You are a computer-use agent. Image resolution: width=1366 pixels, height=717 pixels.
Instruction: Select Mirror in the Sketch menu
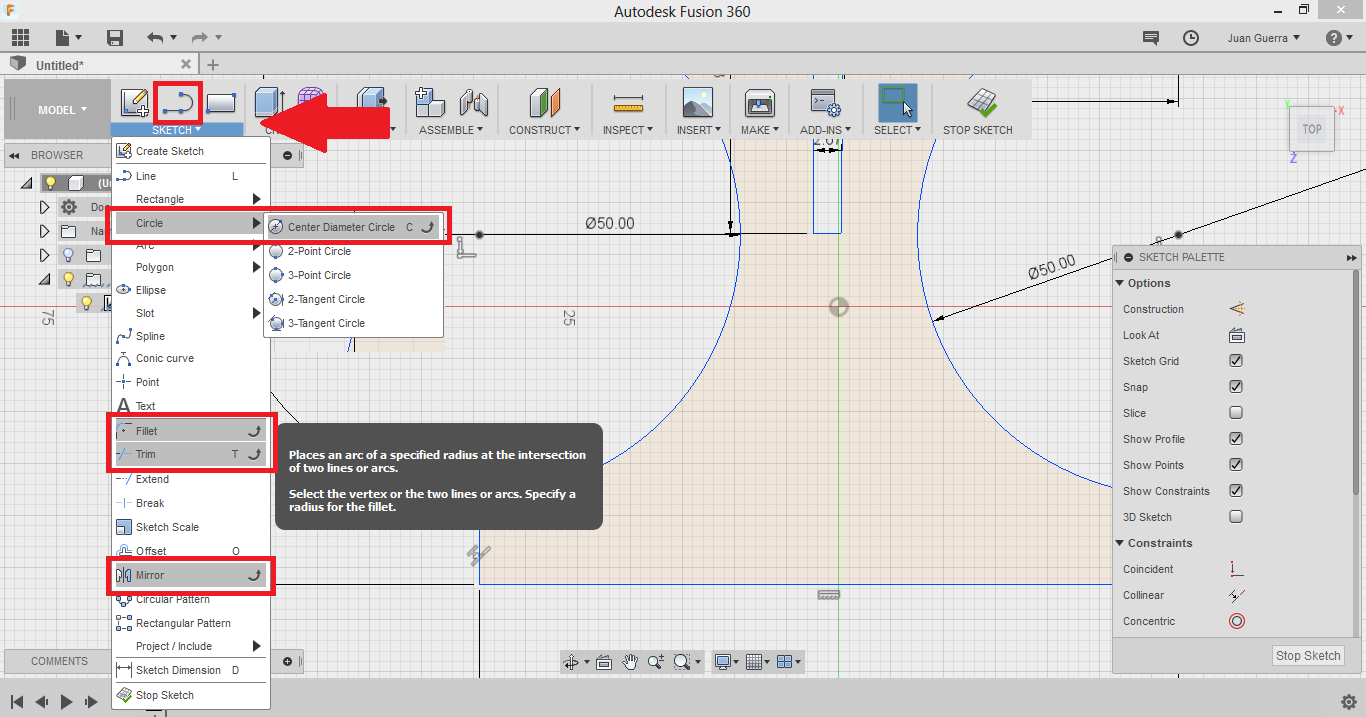(x=190, y=575)
